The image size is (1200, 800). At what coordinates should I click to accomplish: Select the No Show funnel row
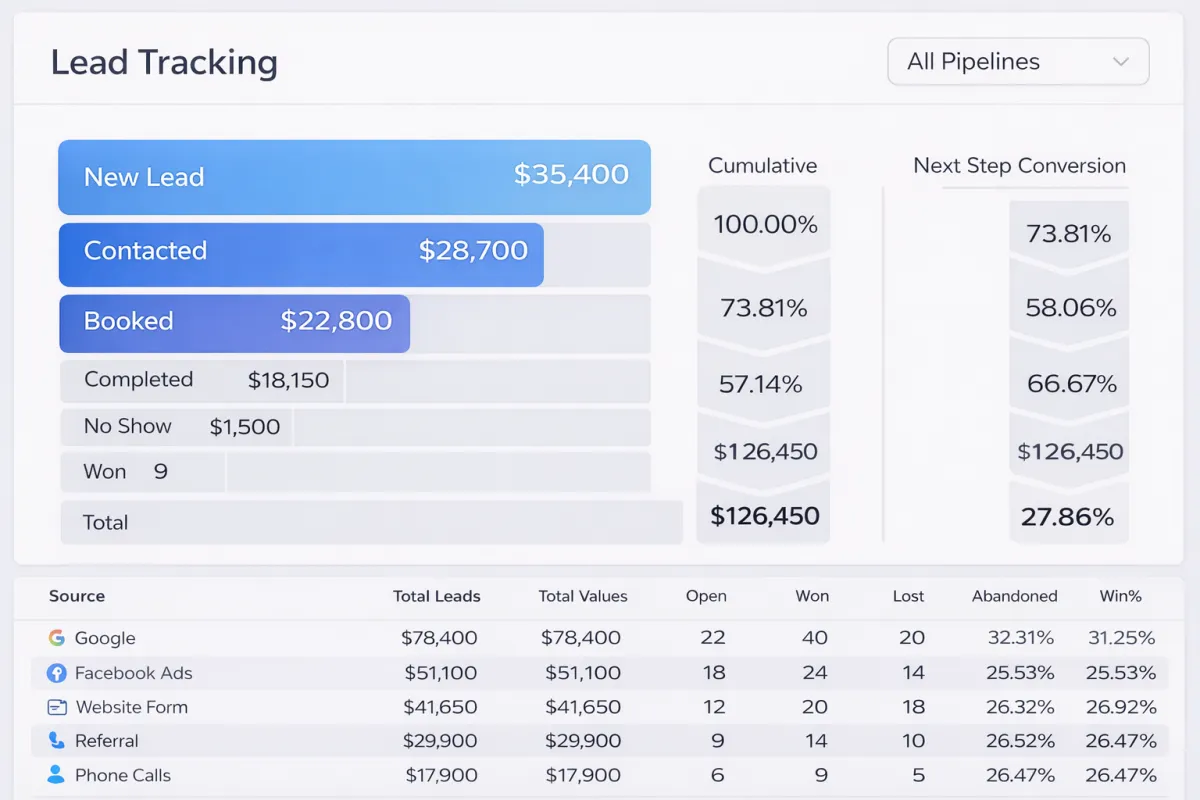(355, 427)
